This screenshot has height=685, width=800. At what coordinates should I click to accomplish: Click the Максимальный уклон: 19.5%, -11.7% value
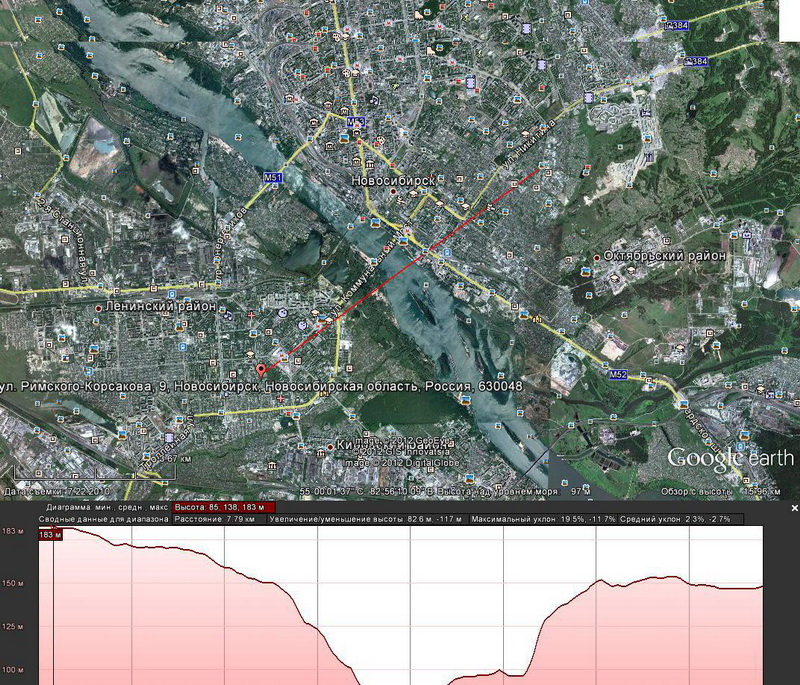pyautogui.click(x=543, y=519)
